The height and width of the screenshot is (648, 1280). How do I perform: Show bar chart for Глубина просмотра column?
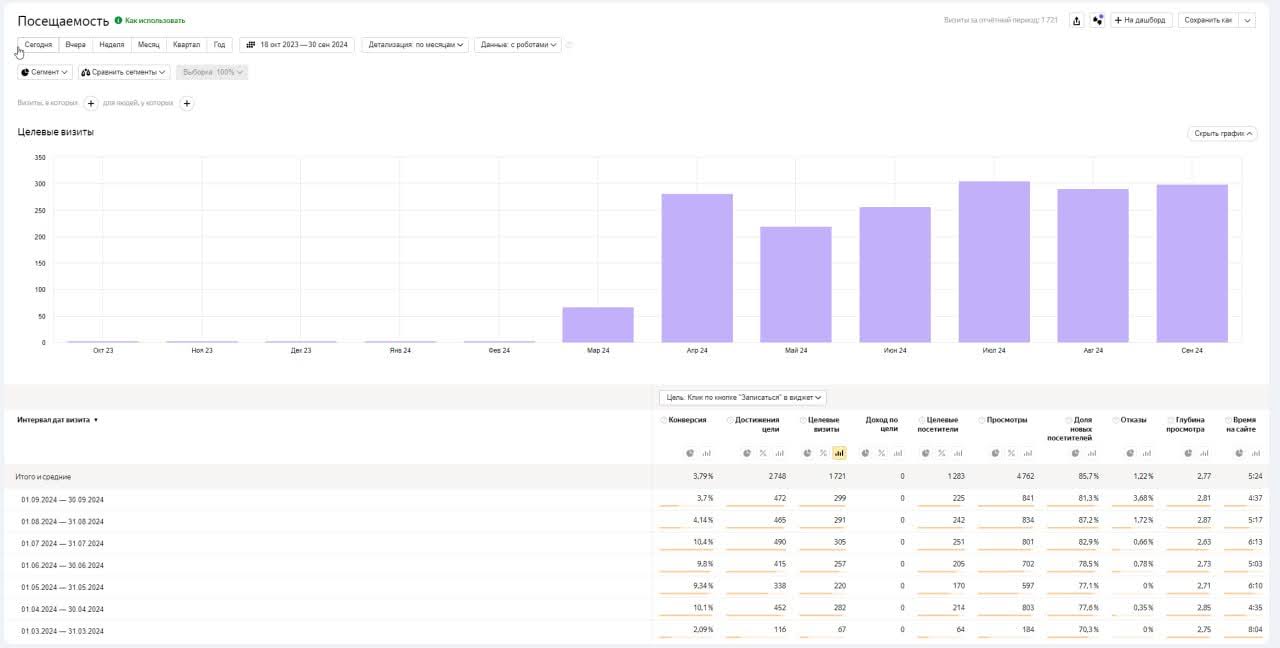point(1205,453)
